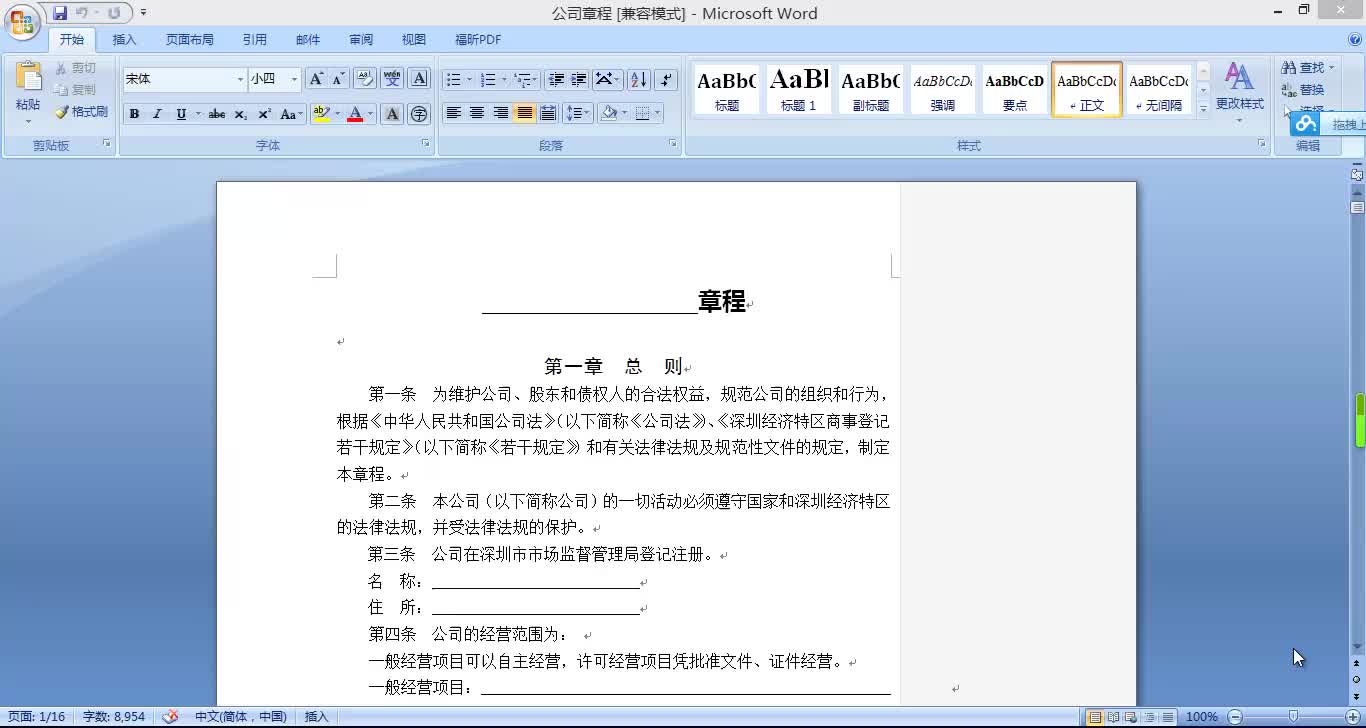The width and height of the screenshot is (1366, 728).
Task: Click the 替换 (Replace) button
Action: click(x=1304, y=90)
